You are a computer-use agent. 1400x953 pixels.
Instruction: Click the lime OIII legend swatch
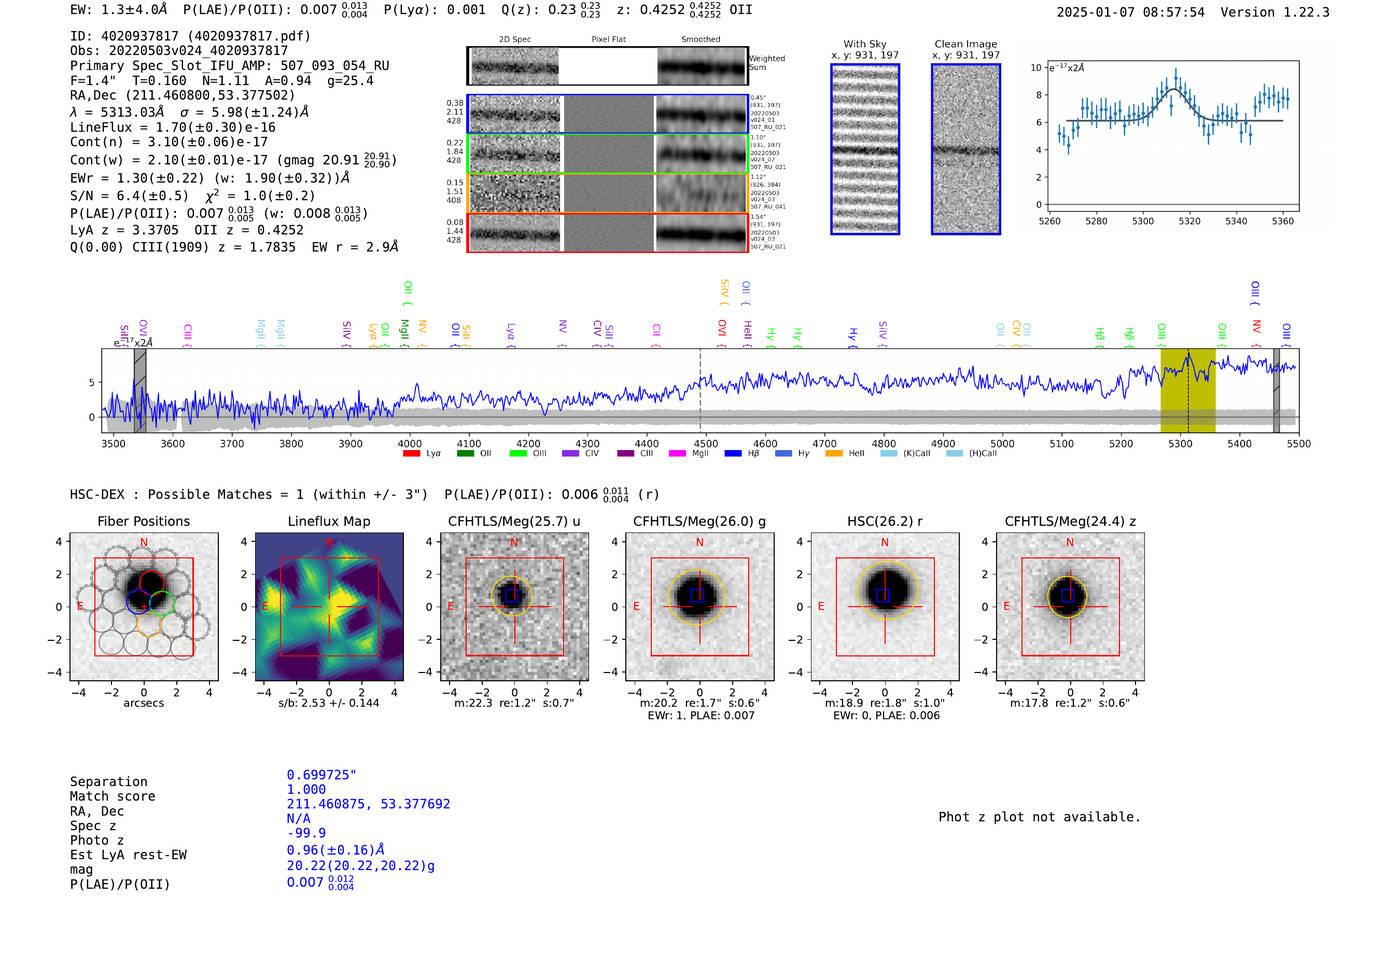click(518, 454)
